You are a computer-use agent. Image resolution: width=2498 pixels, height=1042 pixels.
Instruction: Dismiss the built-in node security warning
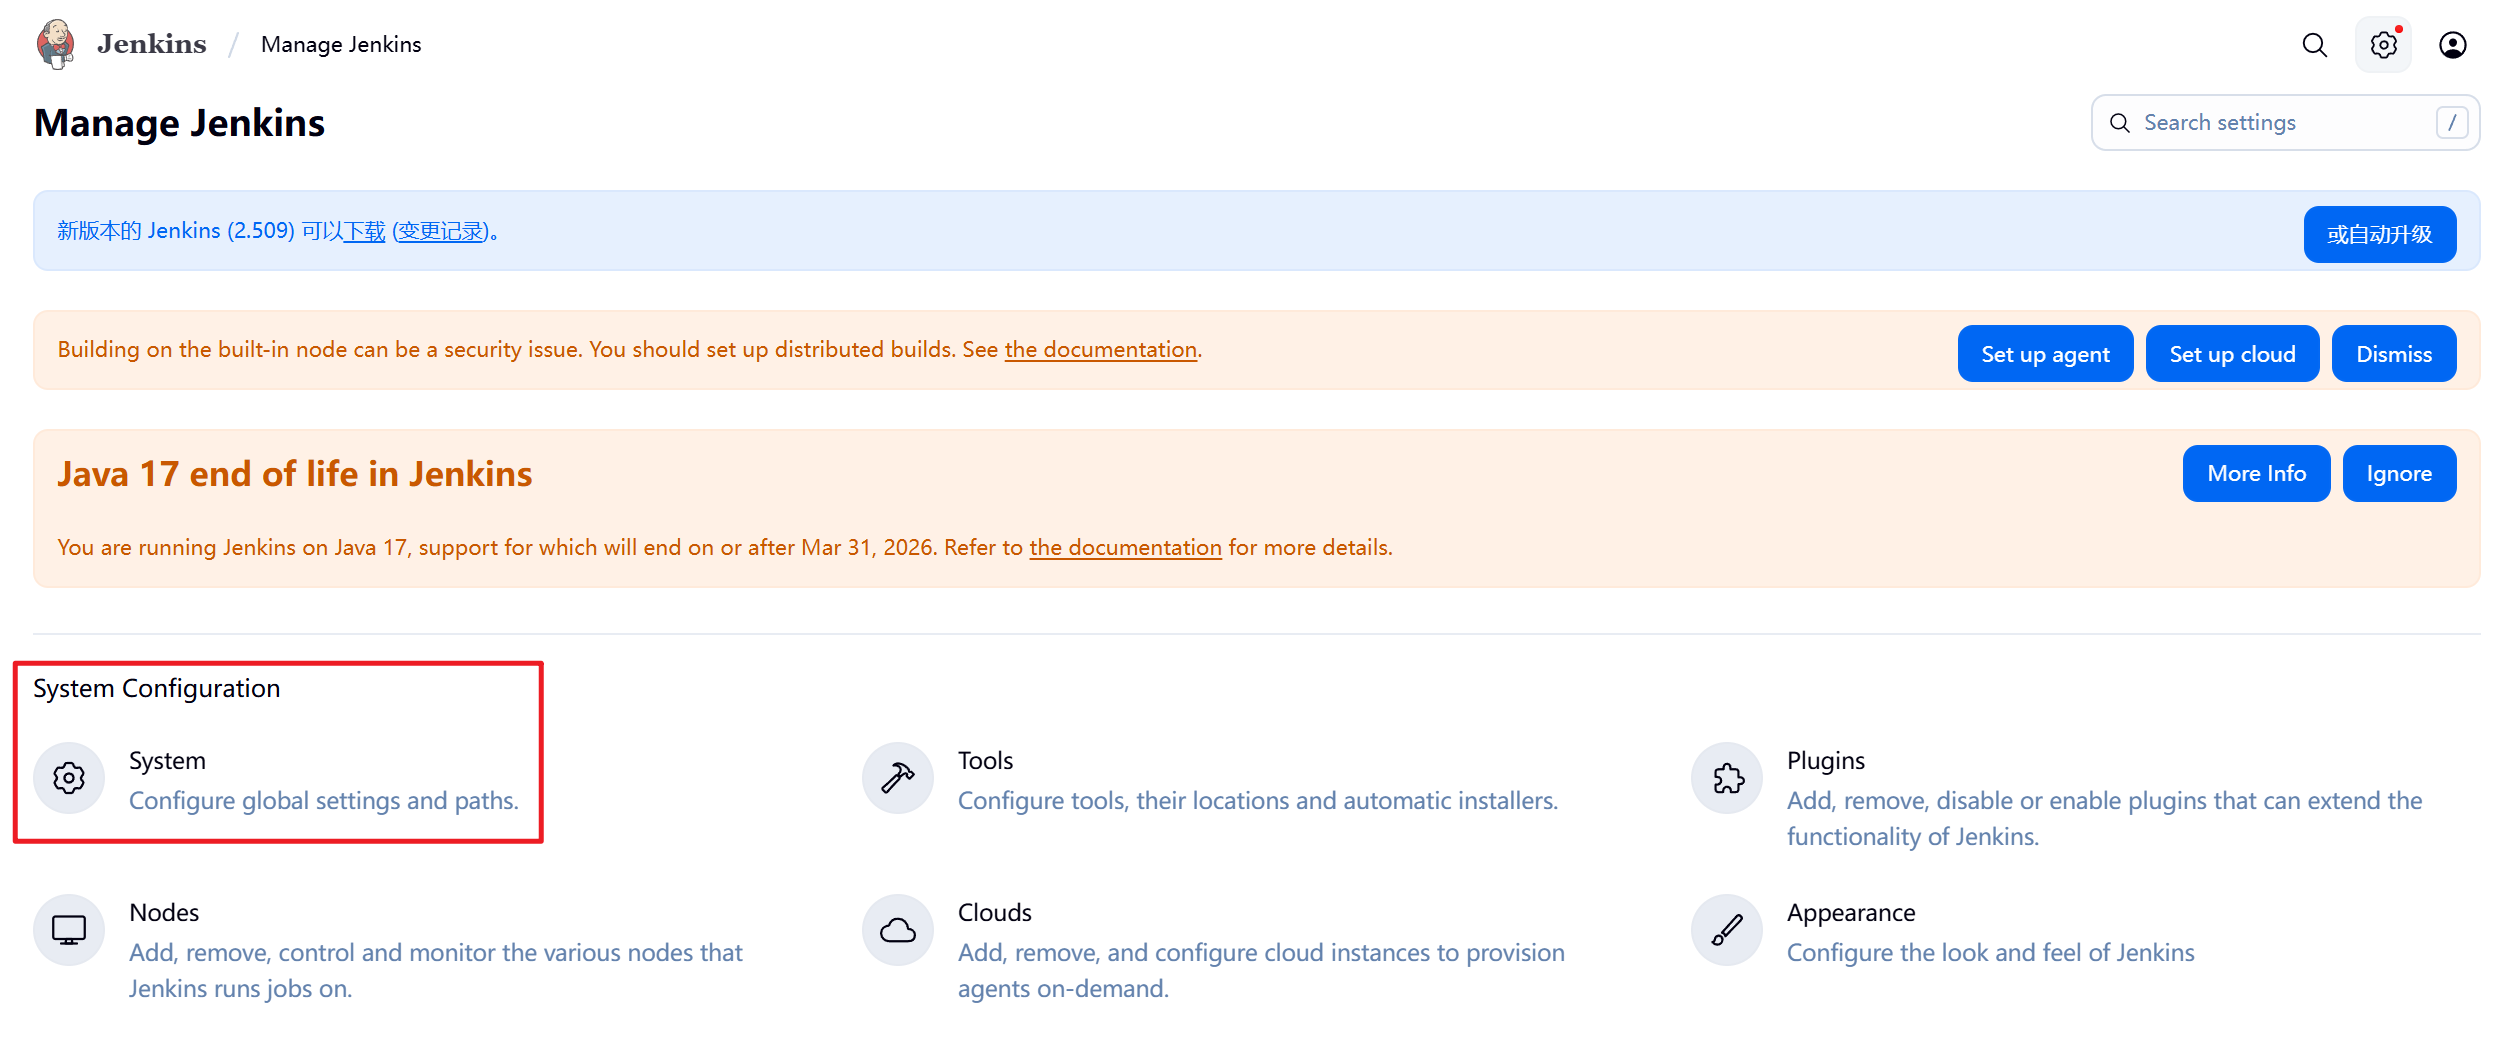tap(2393, 354)
